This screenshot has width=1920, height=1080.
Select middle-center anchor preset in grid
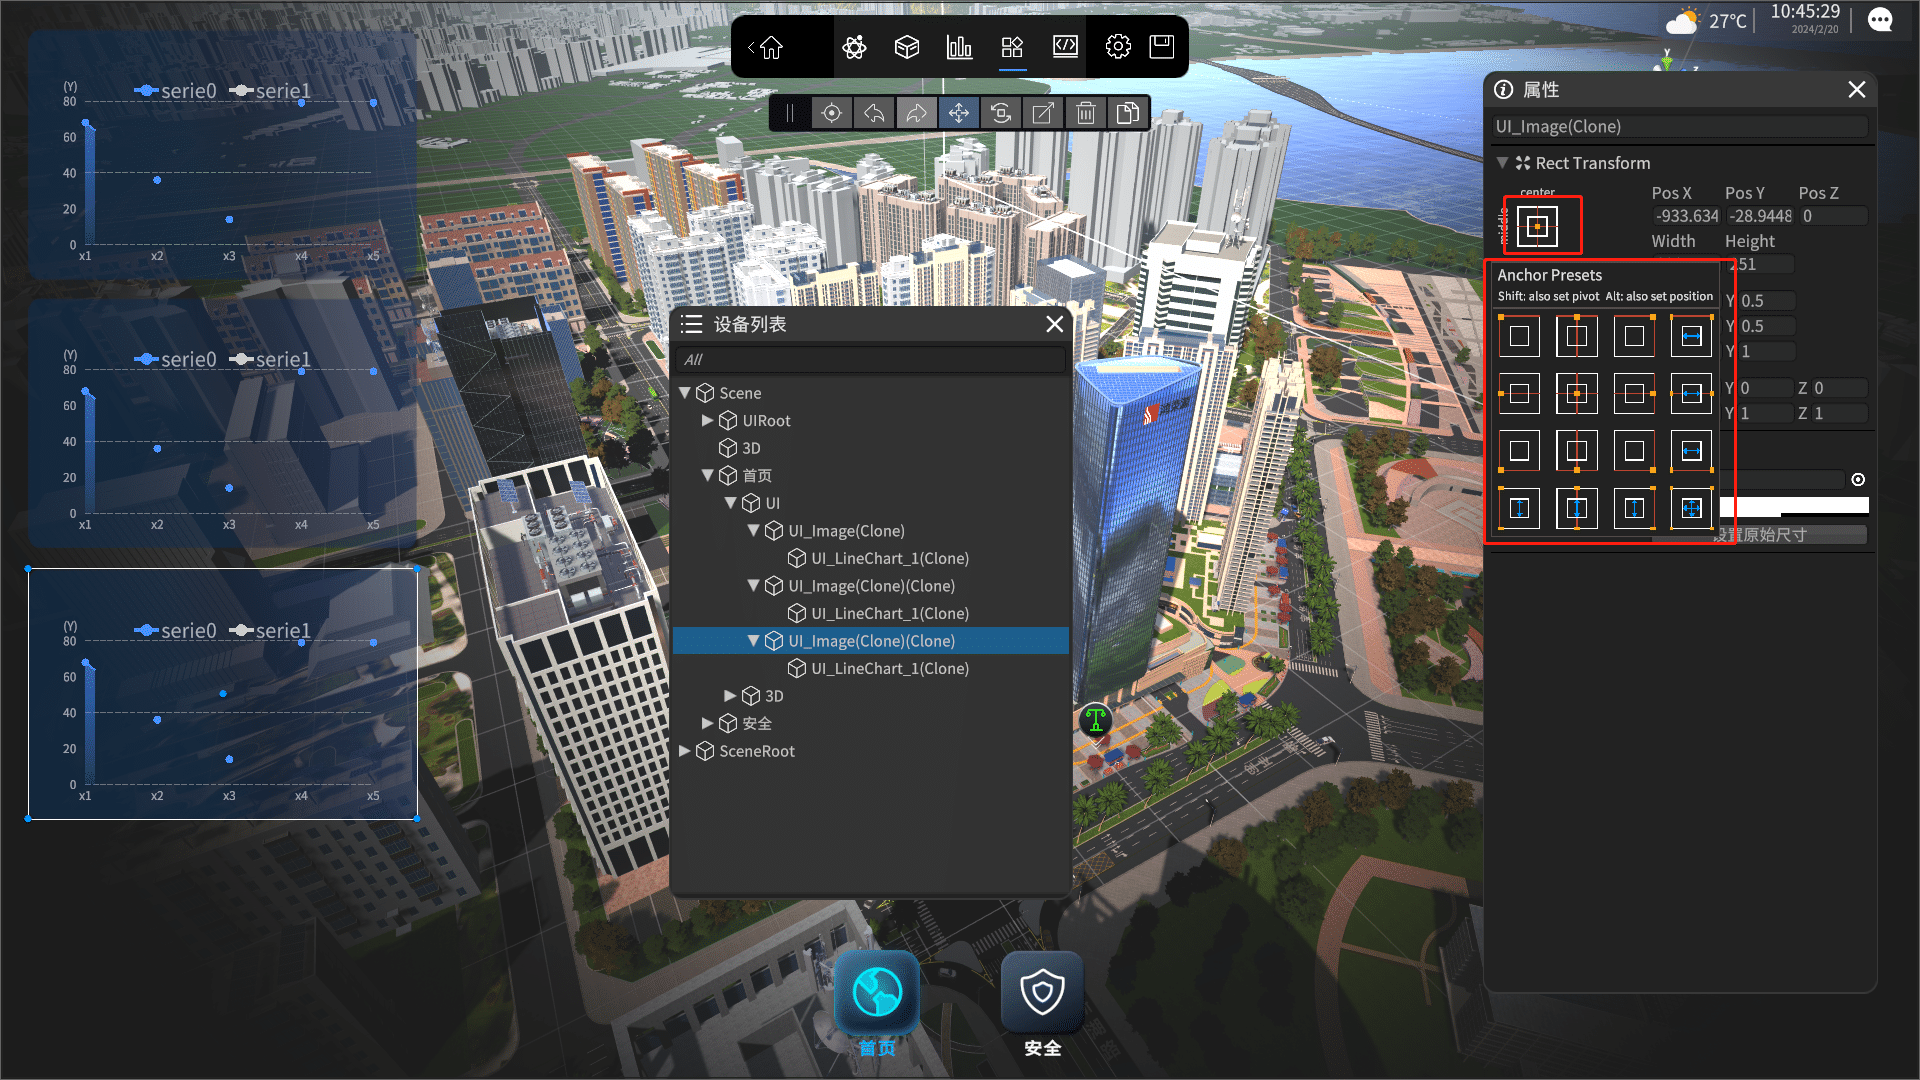(x=1577, y=394)
